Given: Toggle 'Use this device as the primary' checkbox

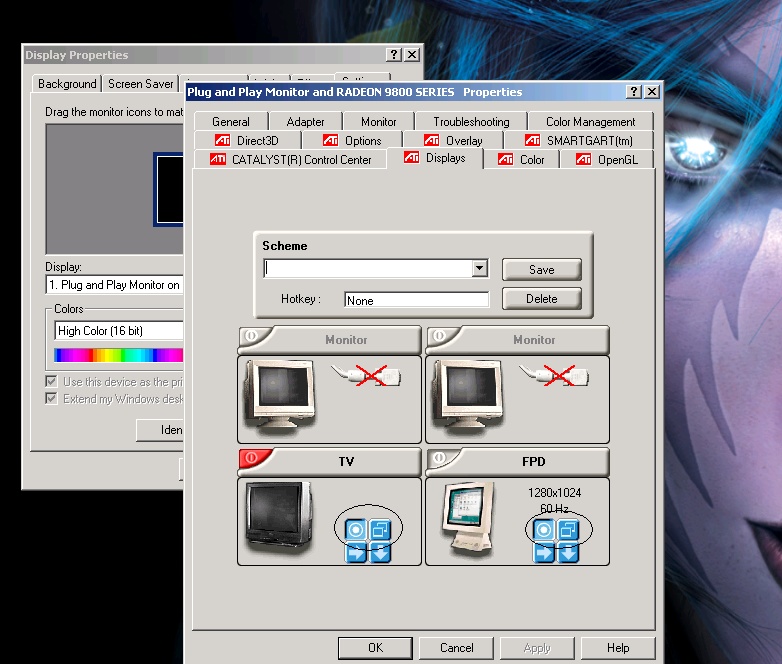Looking at the screenshot, I should tap(51, 382).
